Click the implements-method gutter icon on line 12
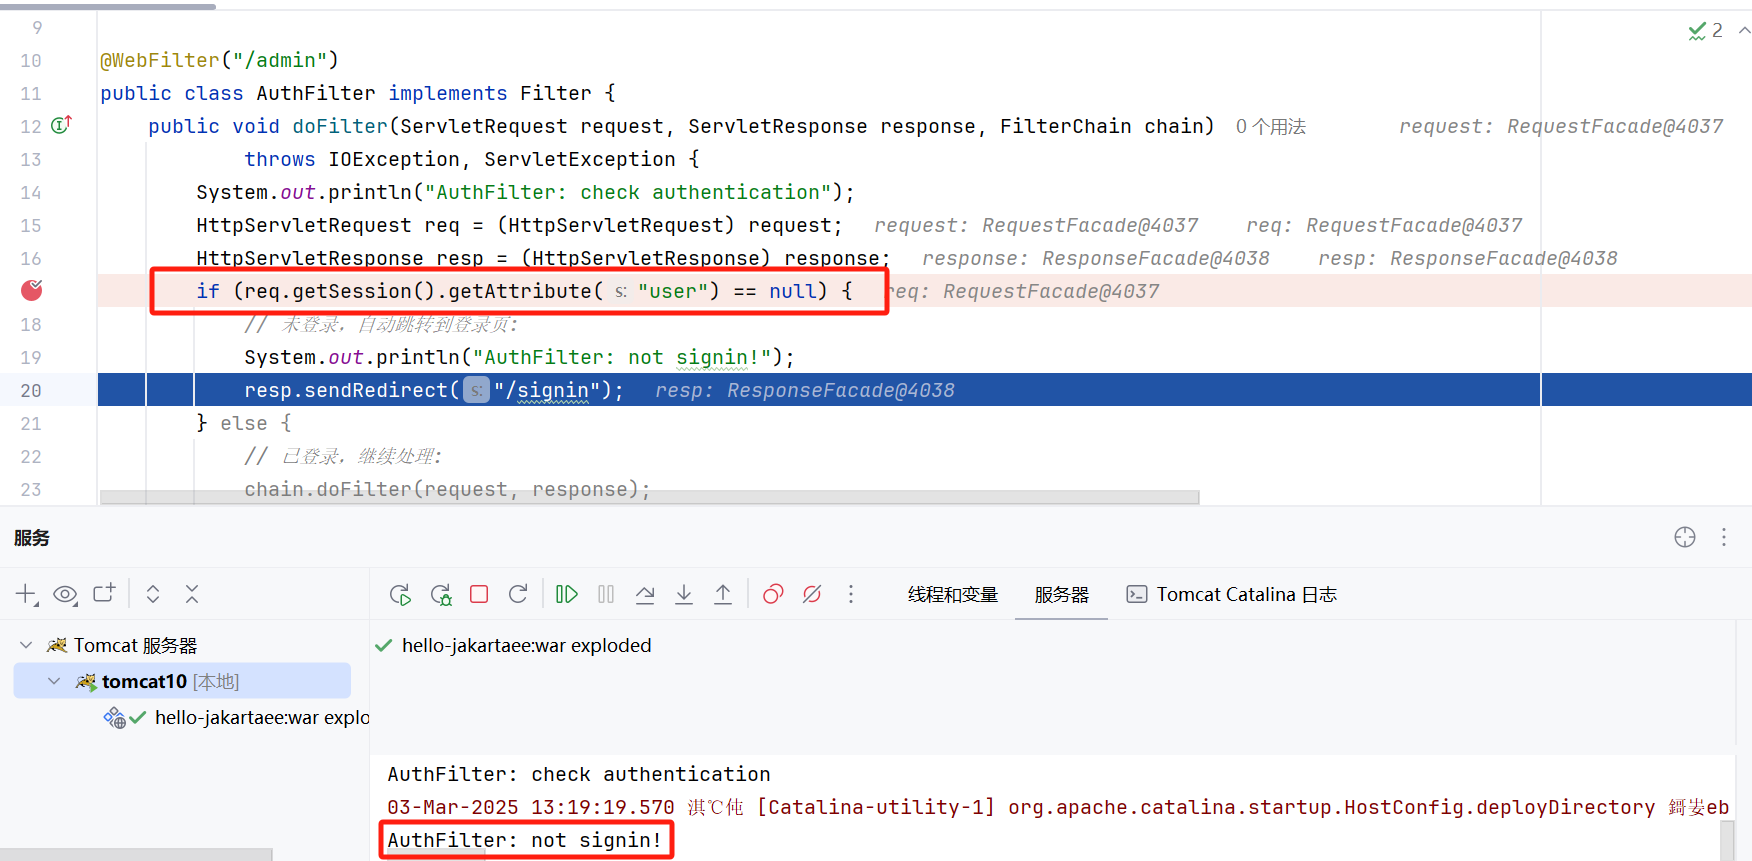The width and height of the screenshot is (1752, 861). pyautogui.click(x=61, y=125)
